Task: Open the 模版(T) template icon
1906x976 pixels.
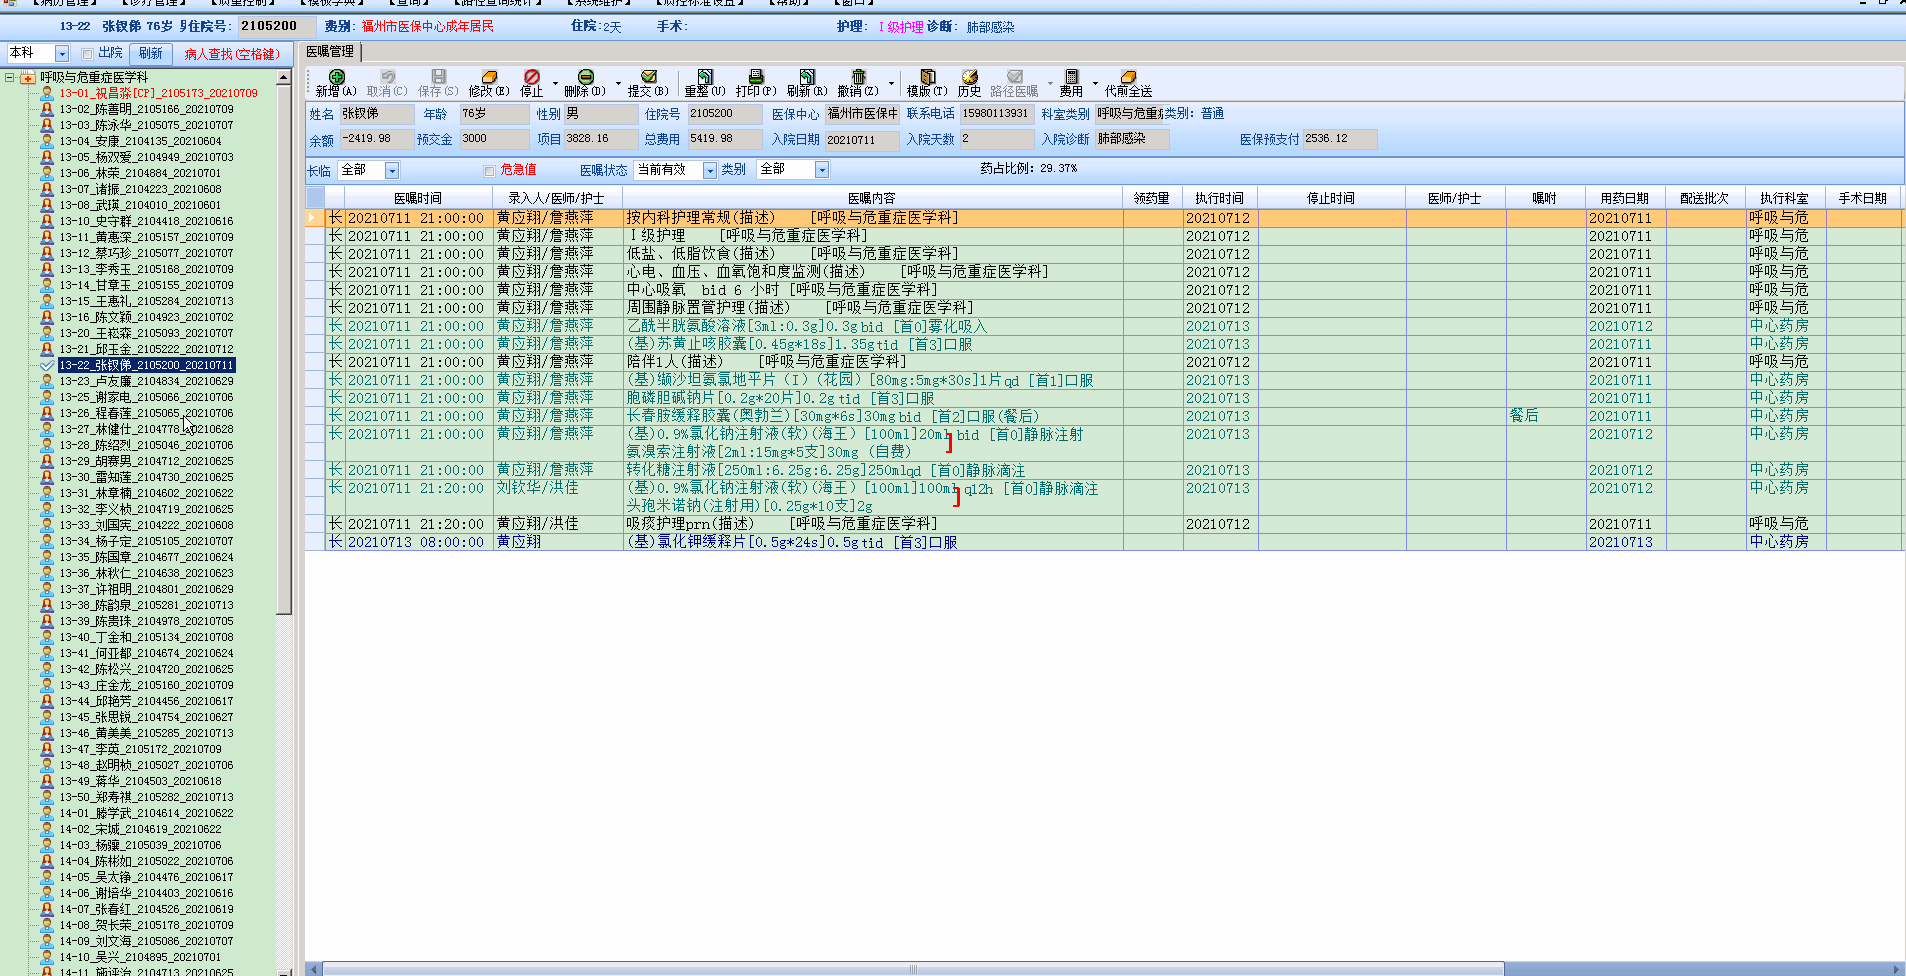Action: tap(927, 77)
